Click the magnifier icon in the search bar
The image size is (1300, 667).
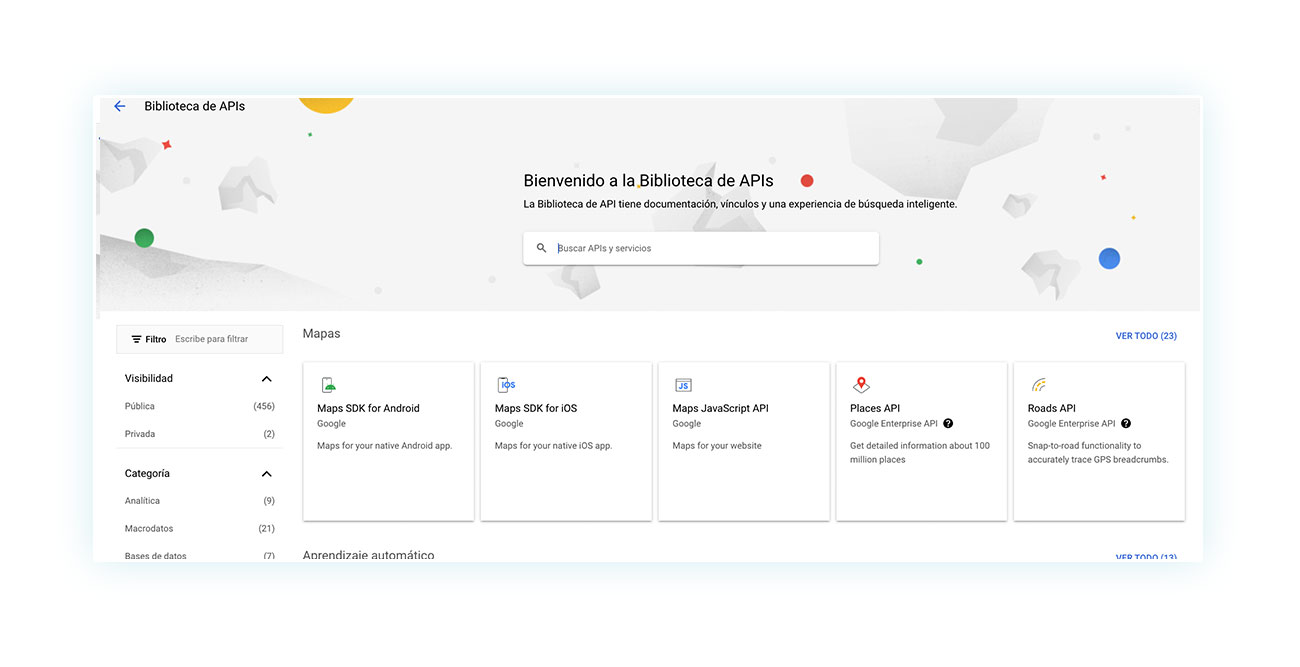(x=542, y=248)
